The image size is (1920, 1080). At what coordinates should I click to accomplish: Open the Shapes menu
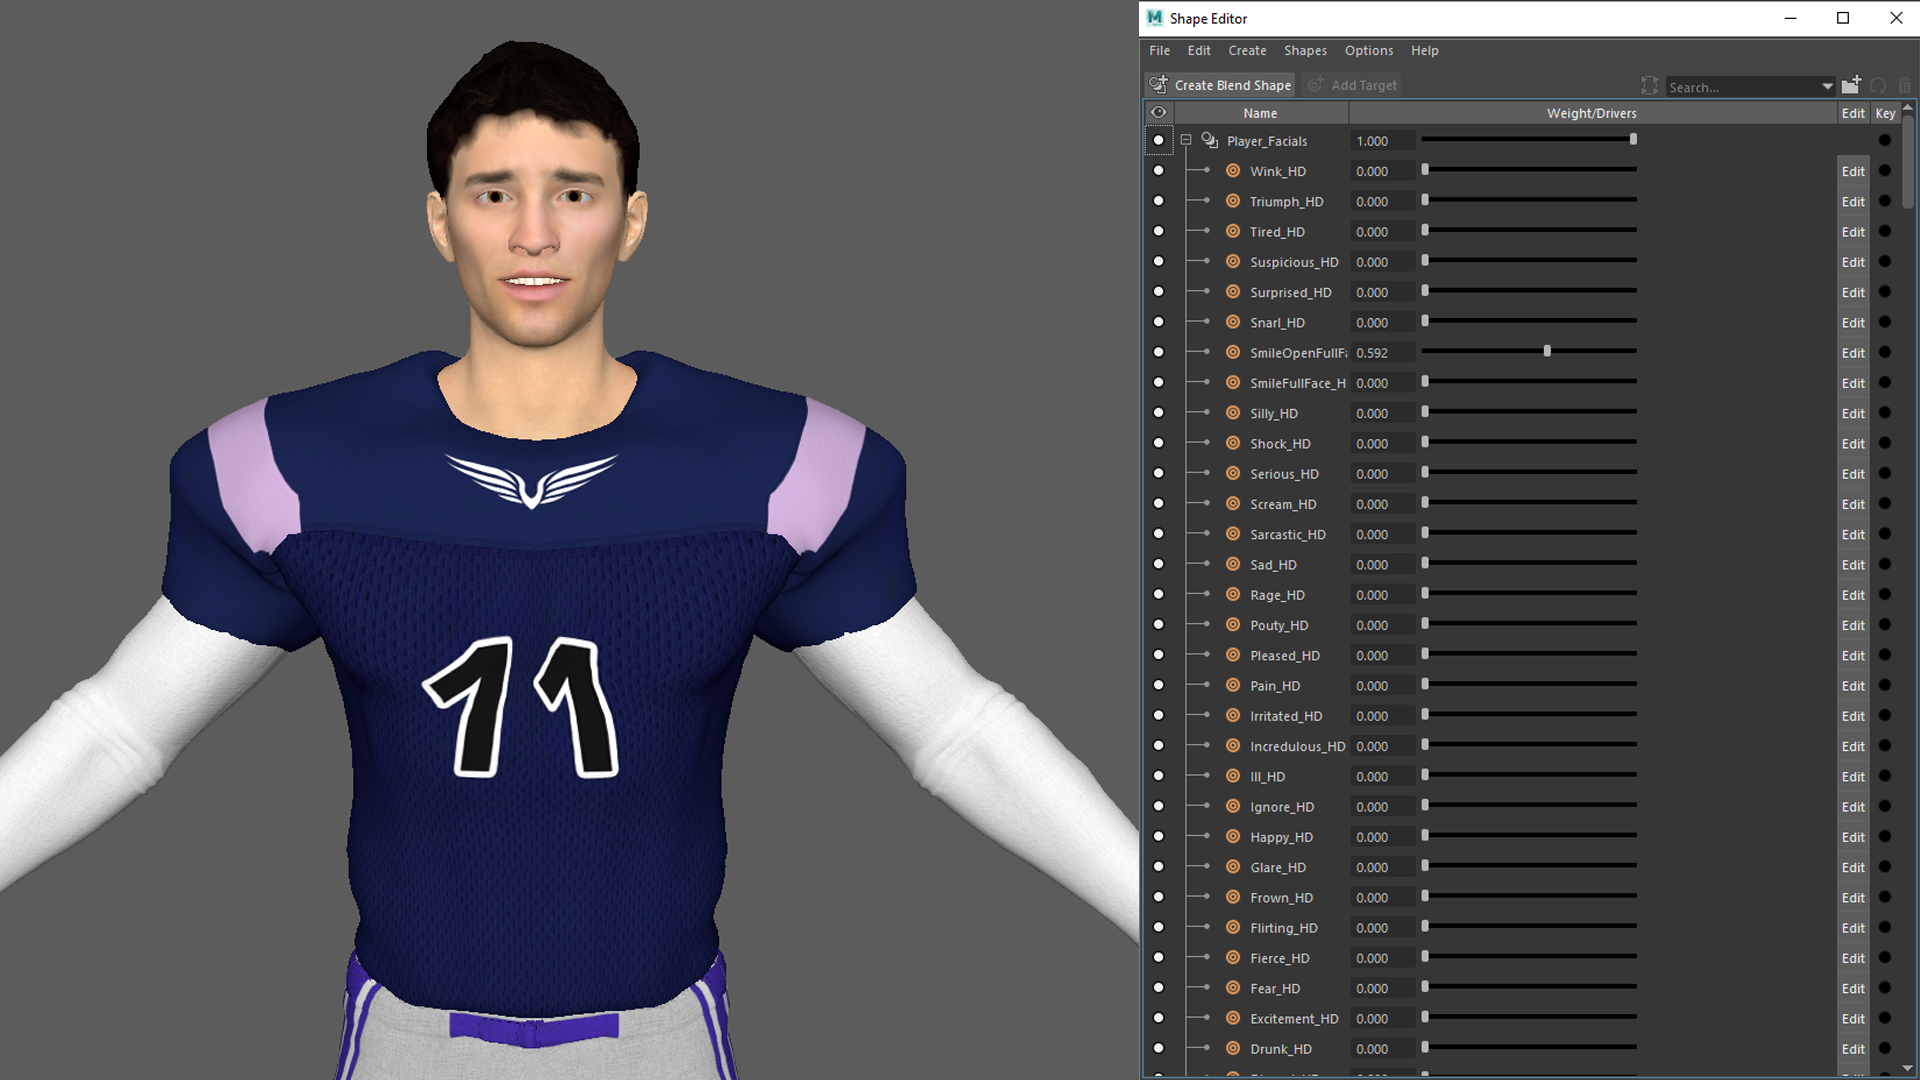pos(1305,50)
